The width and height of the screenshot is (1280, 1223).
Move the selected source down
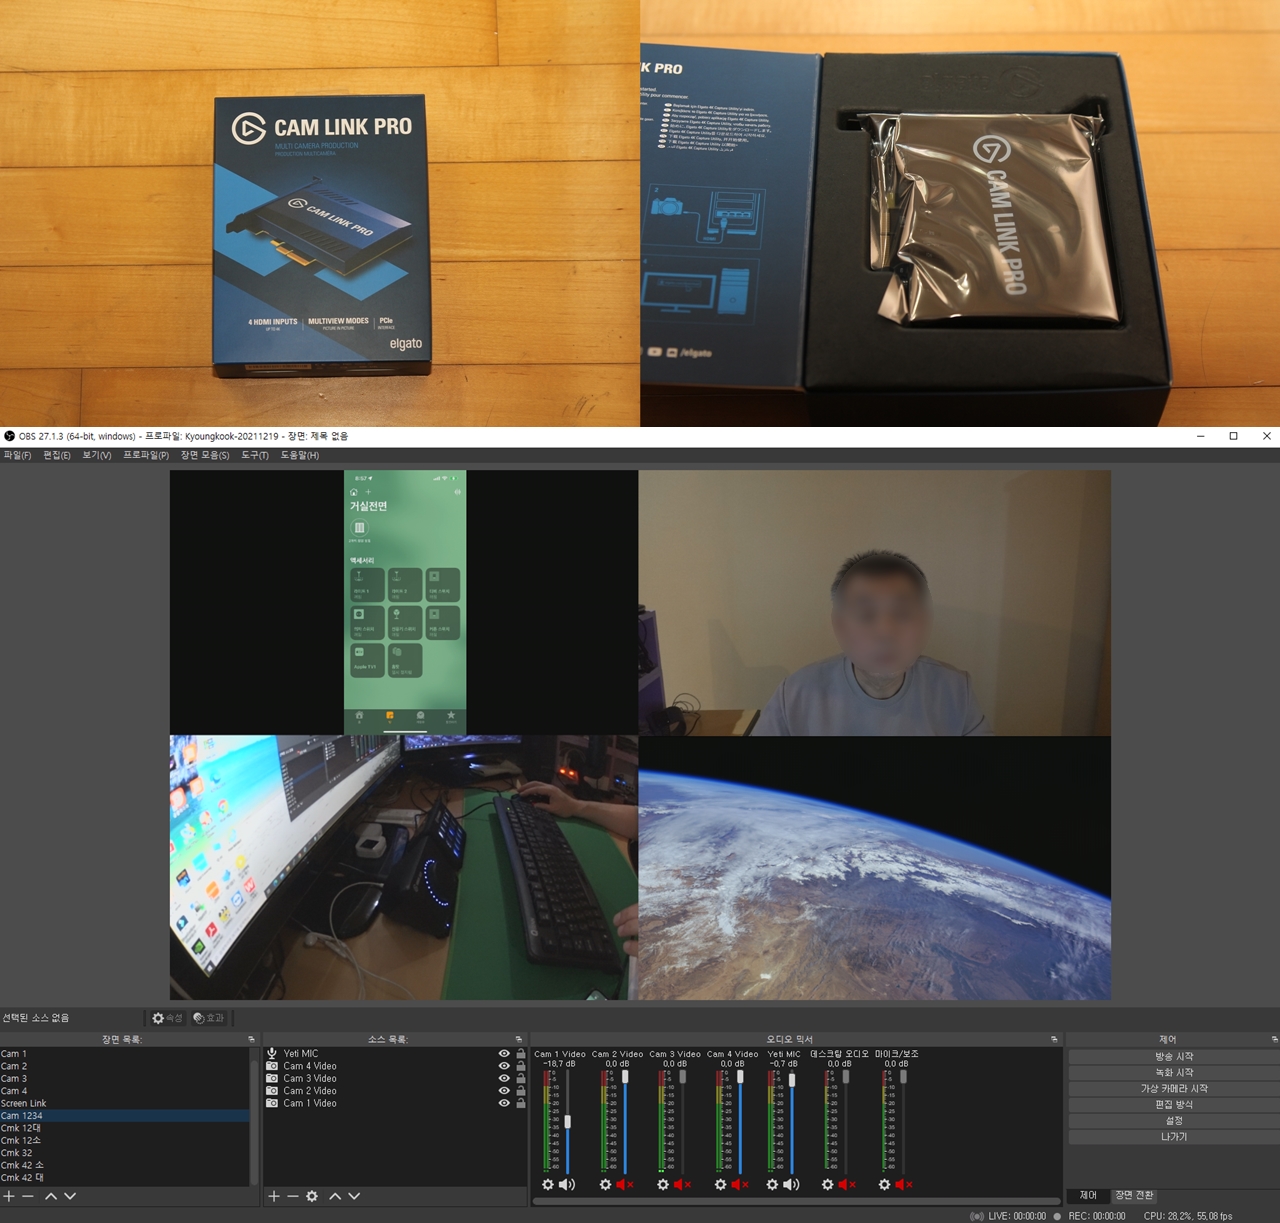click(x=354, y=1196)
